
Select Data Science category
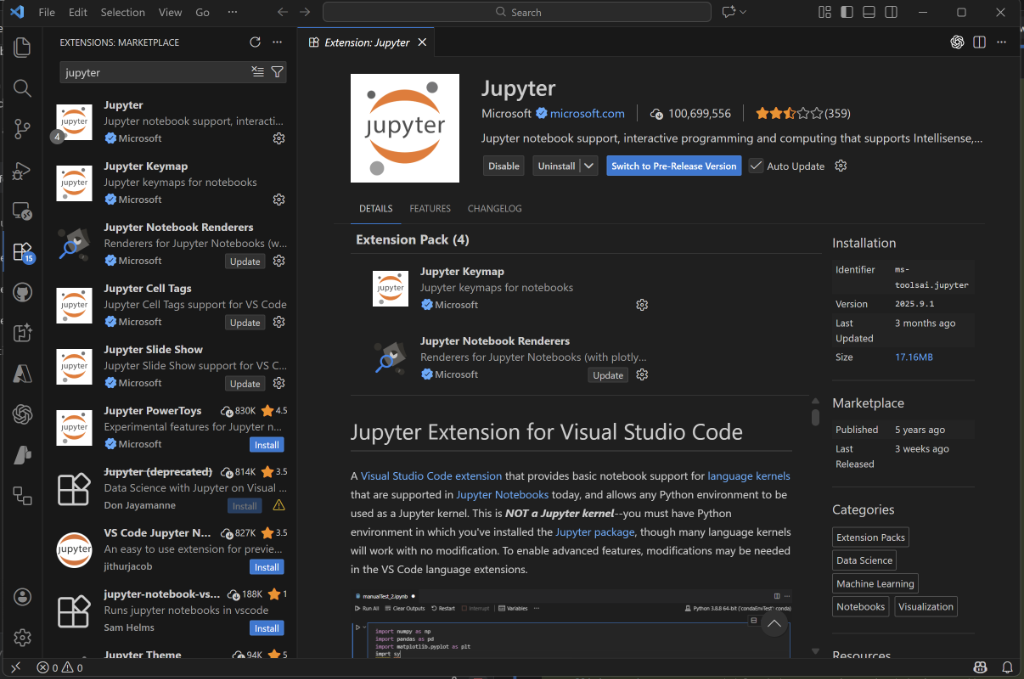coord(864,560)
